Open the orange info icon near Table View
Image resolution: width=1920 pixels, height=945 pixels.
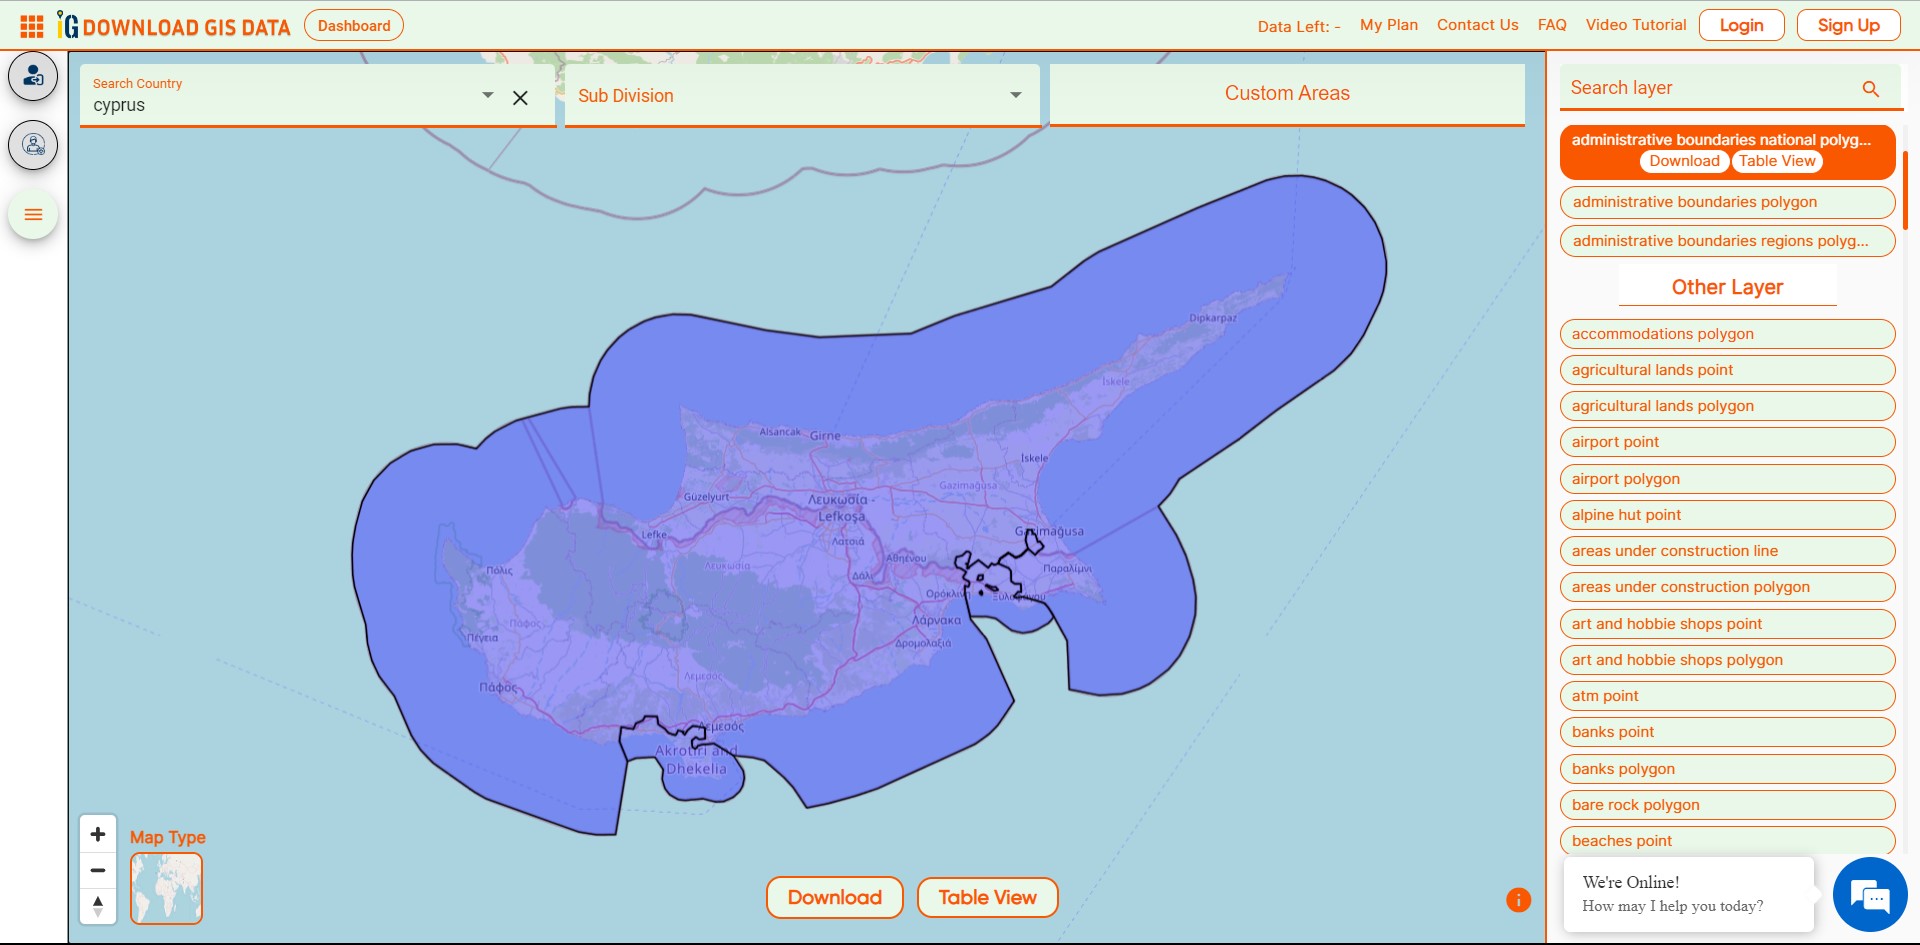tap(1518, 899)
